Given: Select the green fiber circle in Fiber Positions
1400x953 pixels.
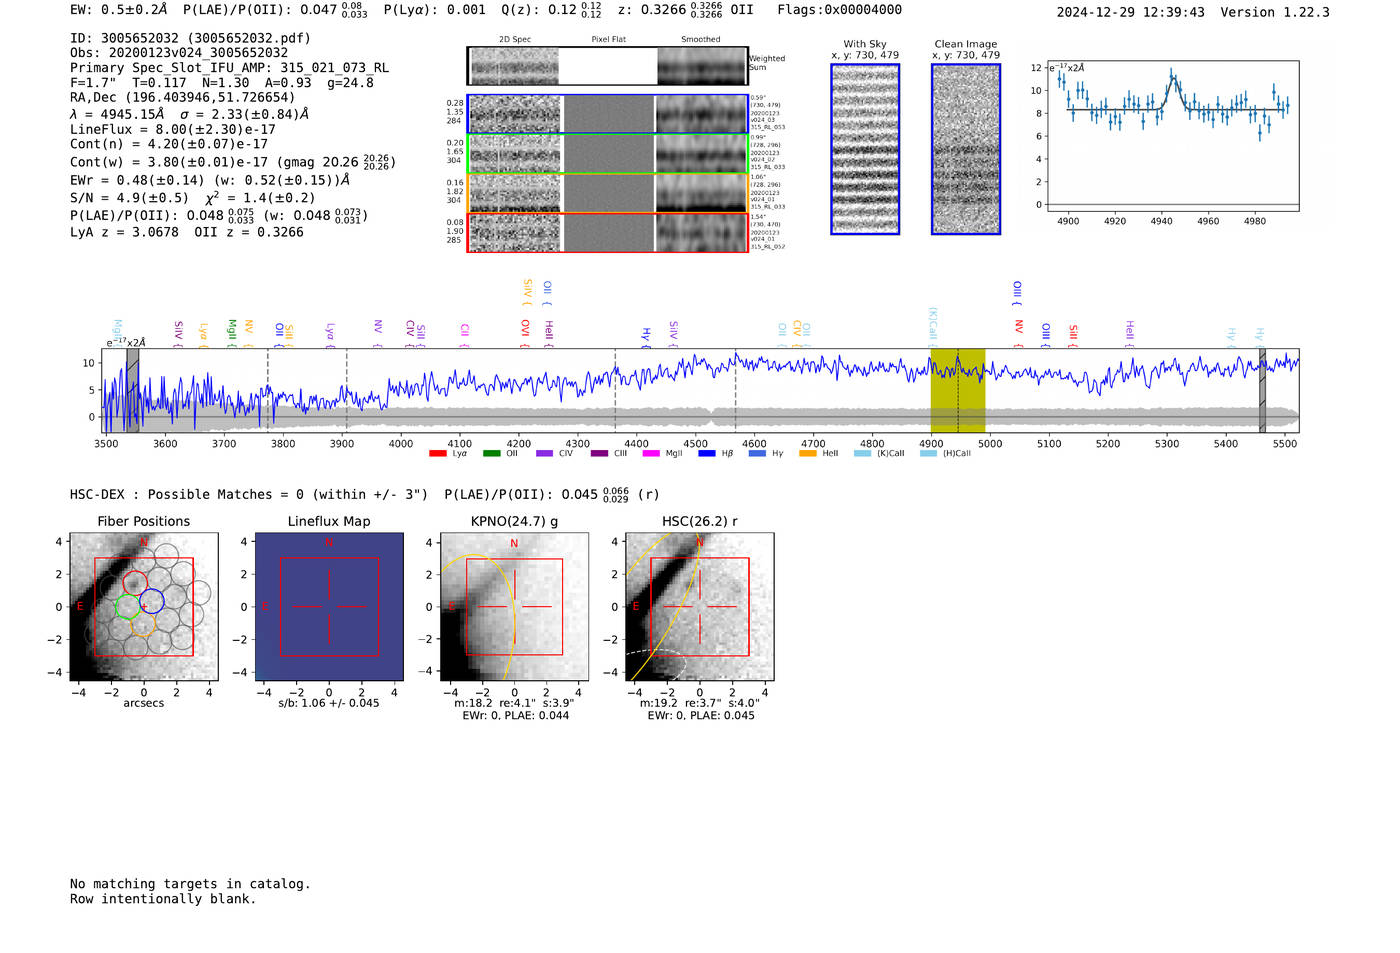Looking at the screenshot, I should [127, 606].
